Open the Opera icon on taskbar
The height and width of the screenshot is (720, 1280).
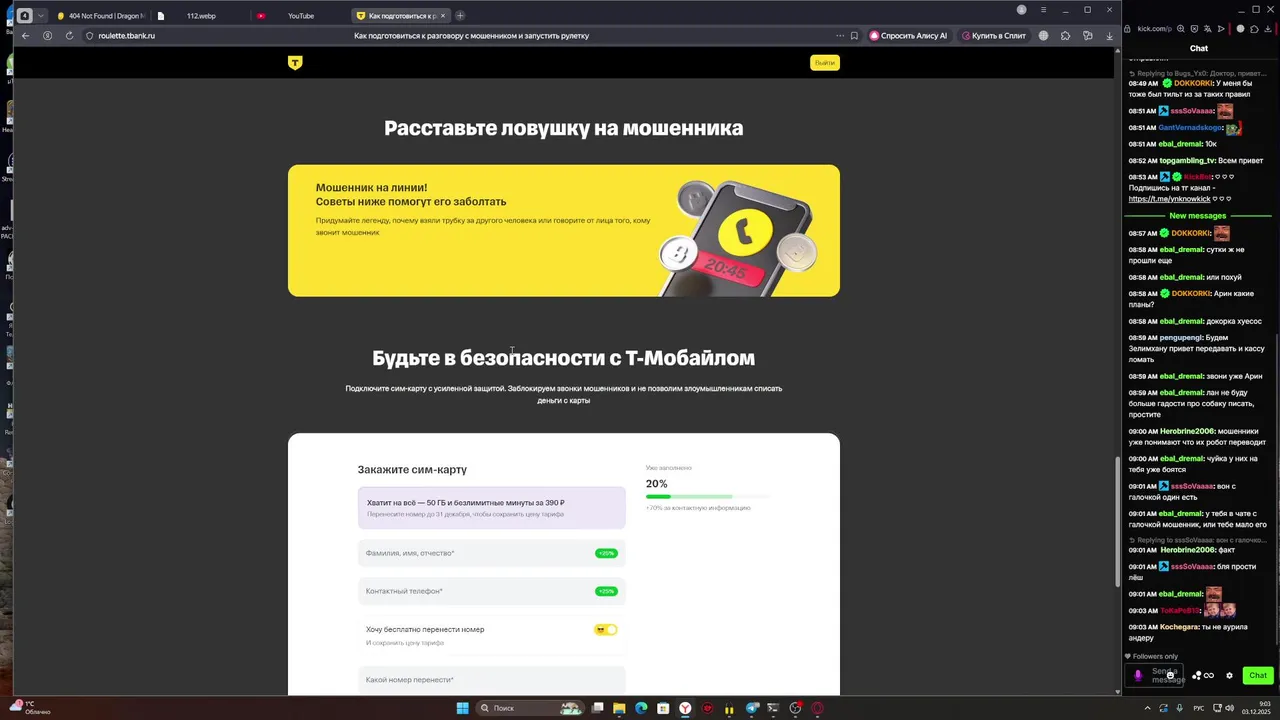pyautogui.click(x=817, y=708)
